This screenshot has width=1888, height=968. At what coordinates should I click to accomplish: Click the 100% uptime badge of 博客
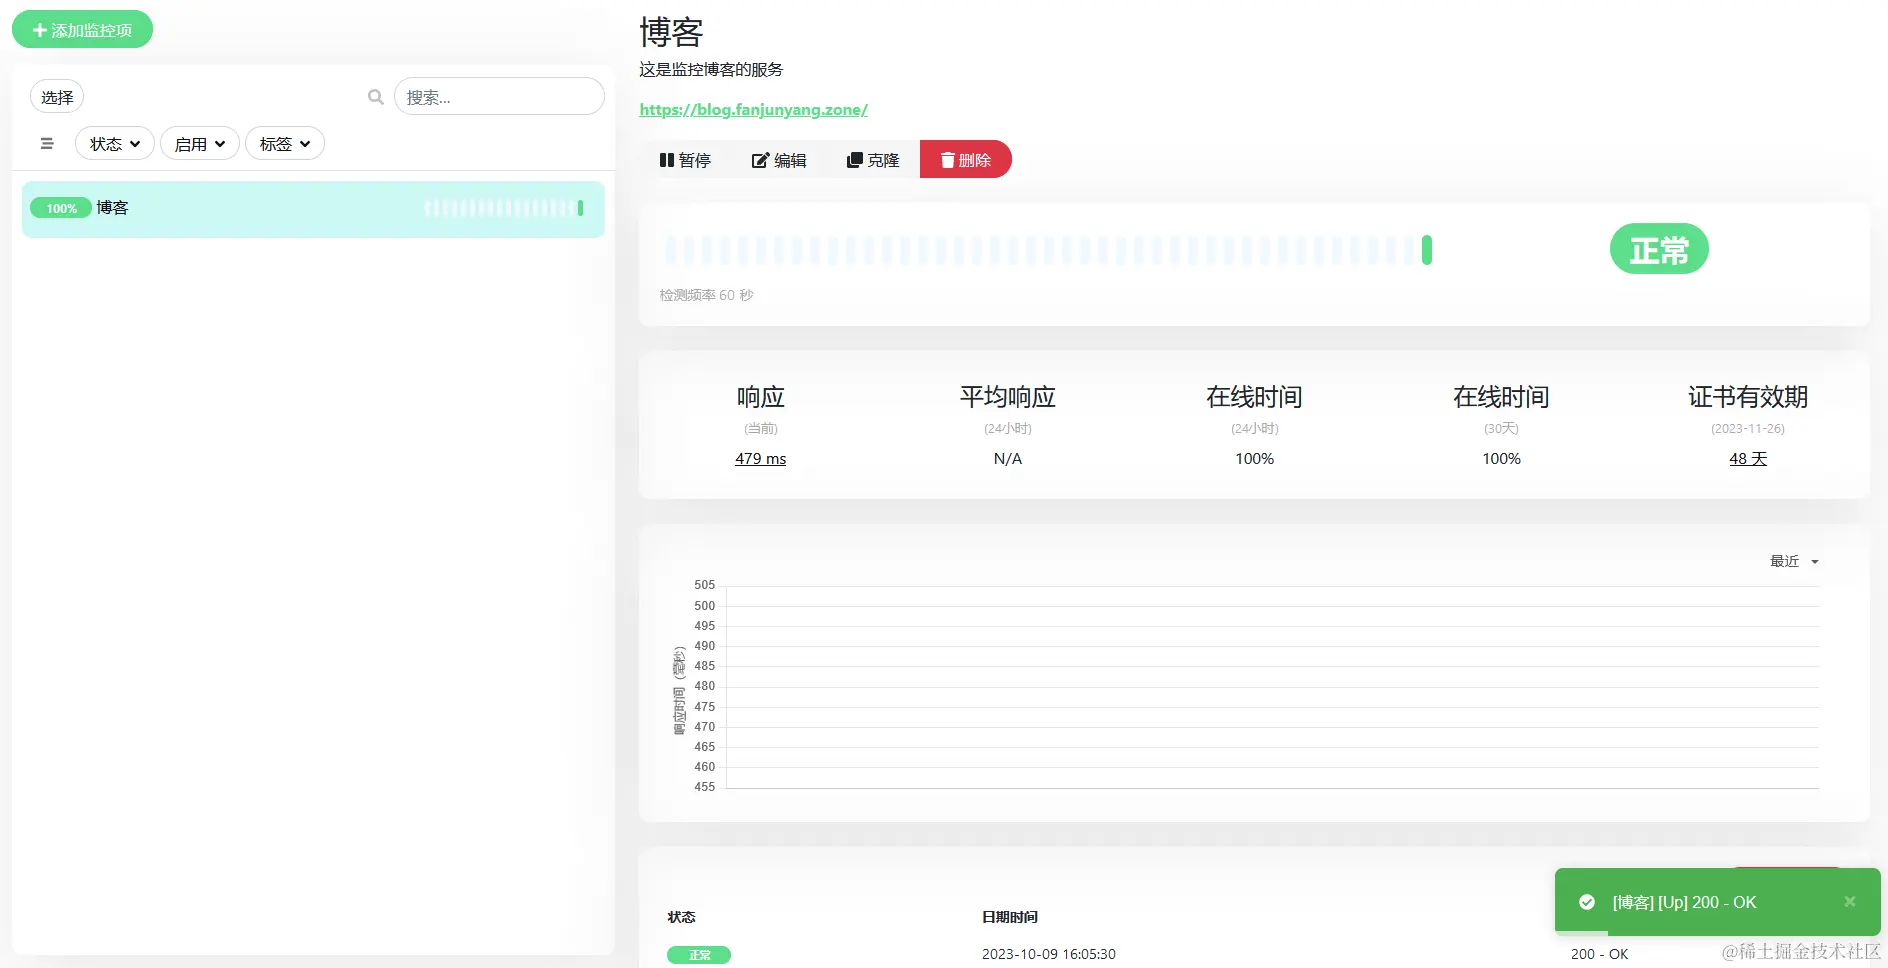61,208
